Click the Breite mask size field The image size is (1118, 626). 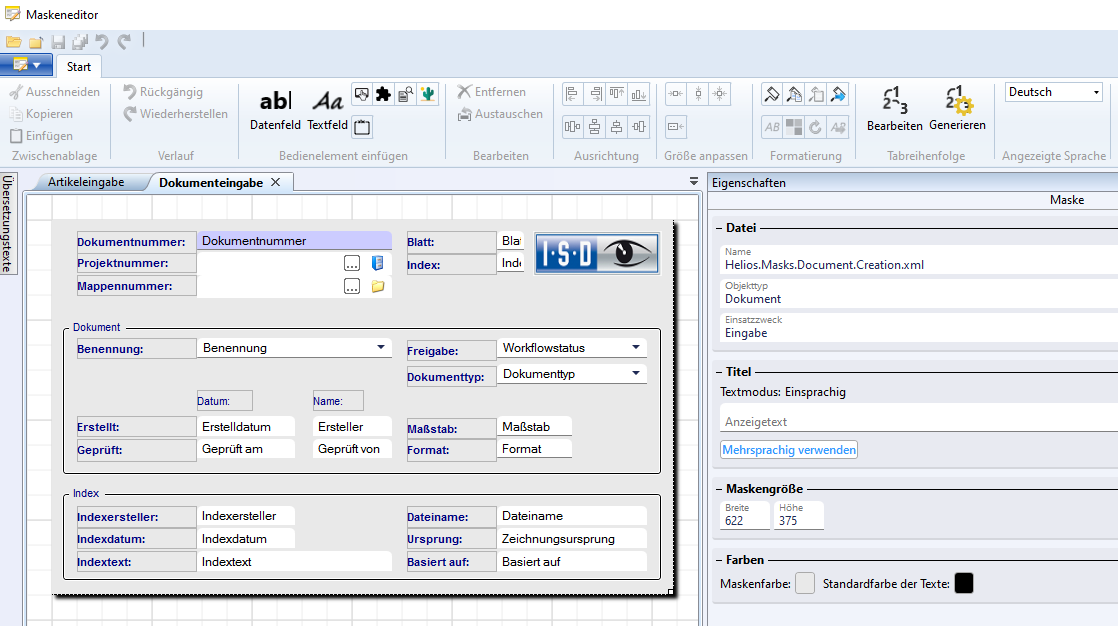[745, 520]
